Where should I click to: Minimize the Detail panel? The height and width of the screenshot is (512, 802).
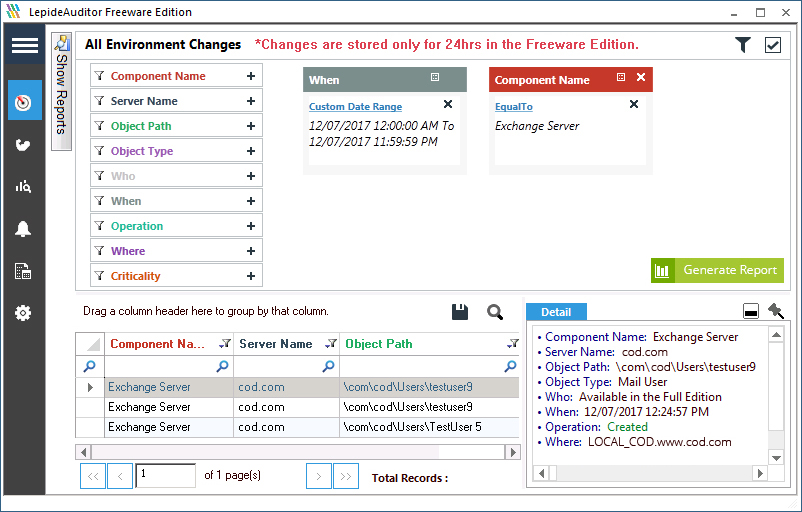pos(750,310)
